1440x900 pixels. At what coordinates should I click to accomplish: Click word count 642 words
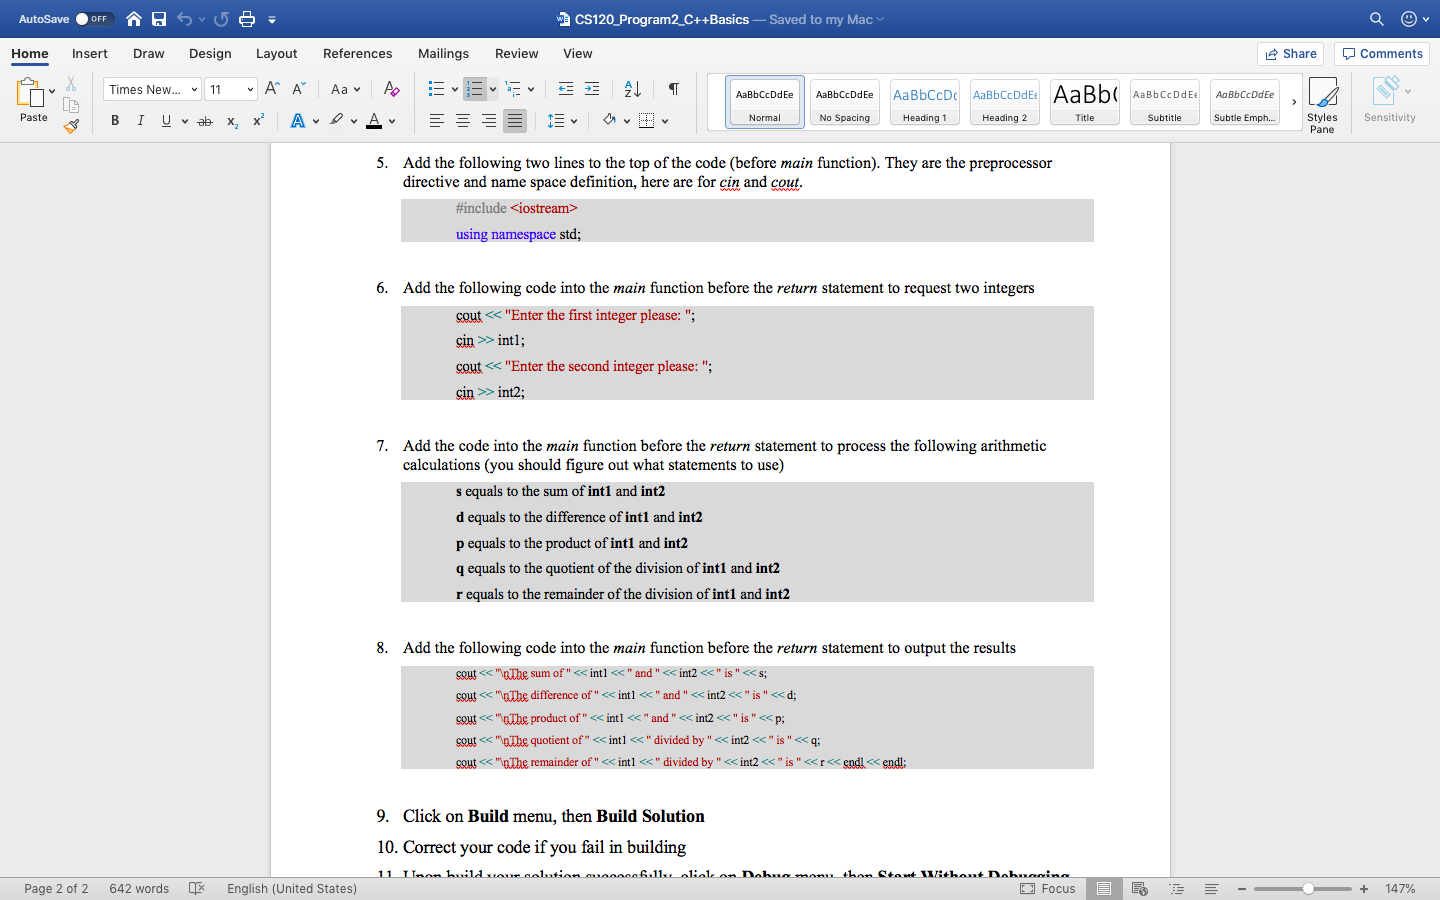(x=139, y=888)
